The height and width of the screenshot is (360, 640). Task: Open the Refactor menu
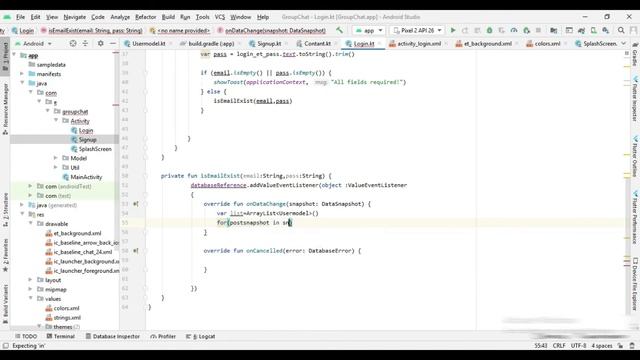(146, 17)
